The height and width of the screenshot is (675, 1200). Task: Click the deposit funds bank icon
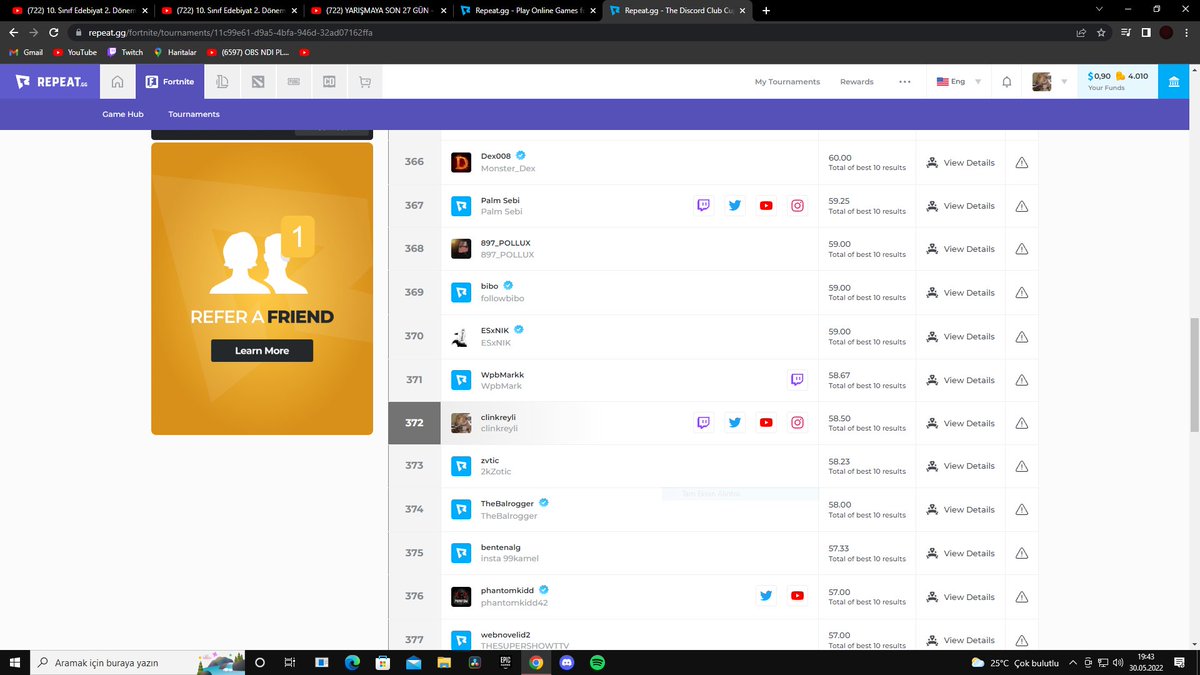tap(1174, 81)
